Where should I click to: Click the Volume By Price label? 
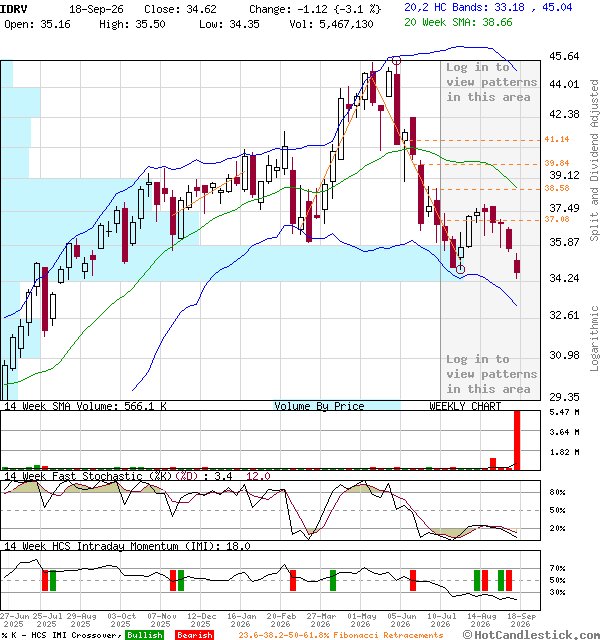pos(319,406)
